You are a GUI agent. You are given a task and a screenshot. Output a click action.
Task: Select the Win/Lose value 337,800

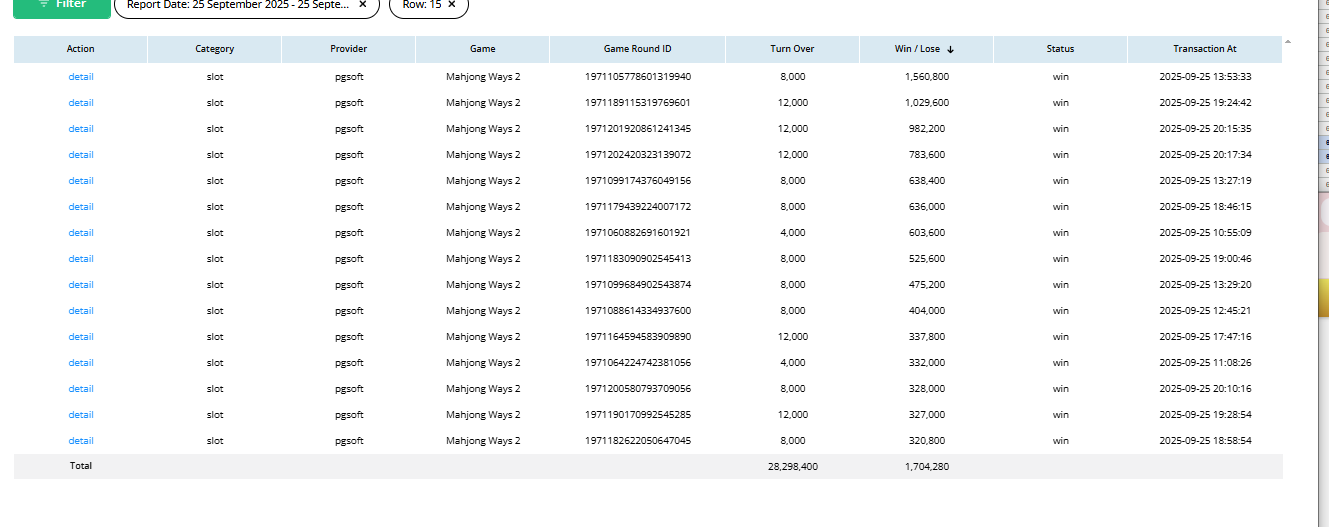tap(927, 336)
